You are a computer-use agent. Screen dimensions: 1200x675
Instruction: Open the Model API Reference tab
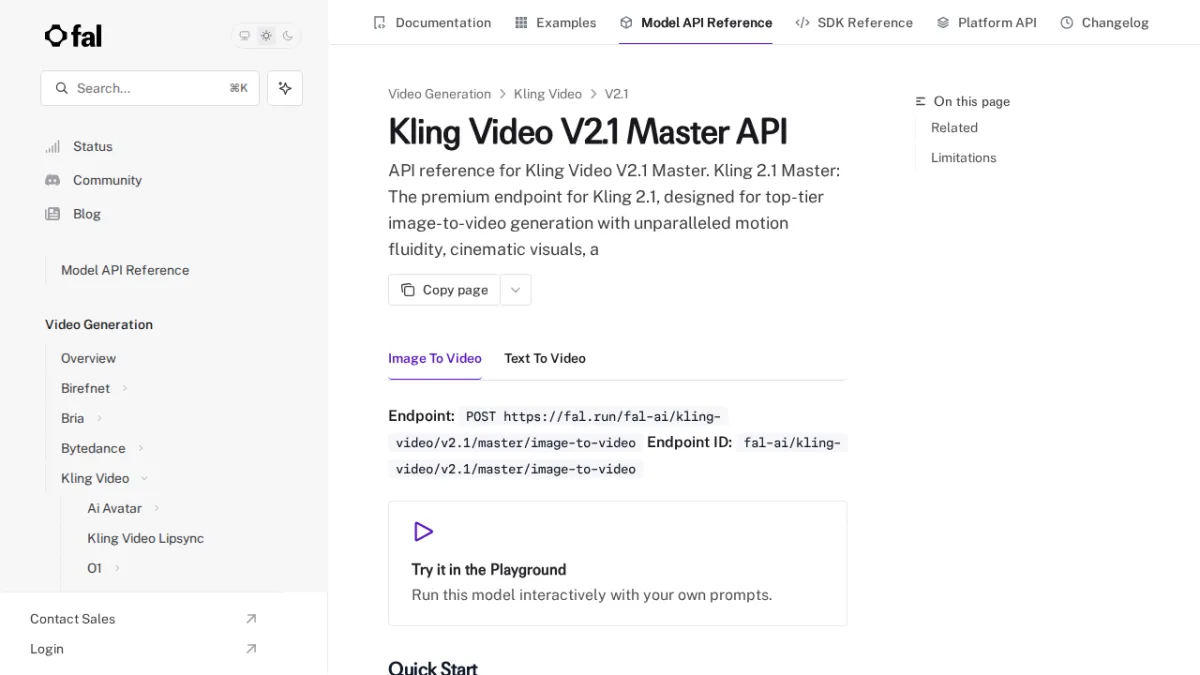(x=696, y=22)
